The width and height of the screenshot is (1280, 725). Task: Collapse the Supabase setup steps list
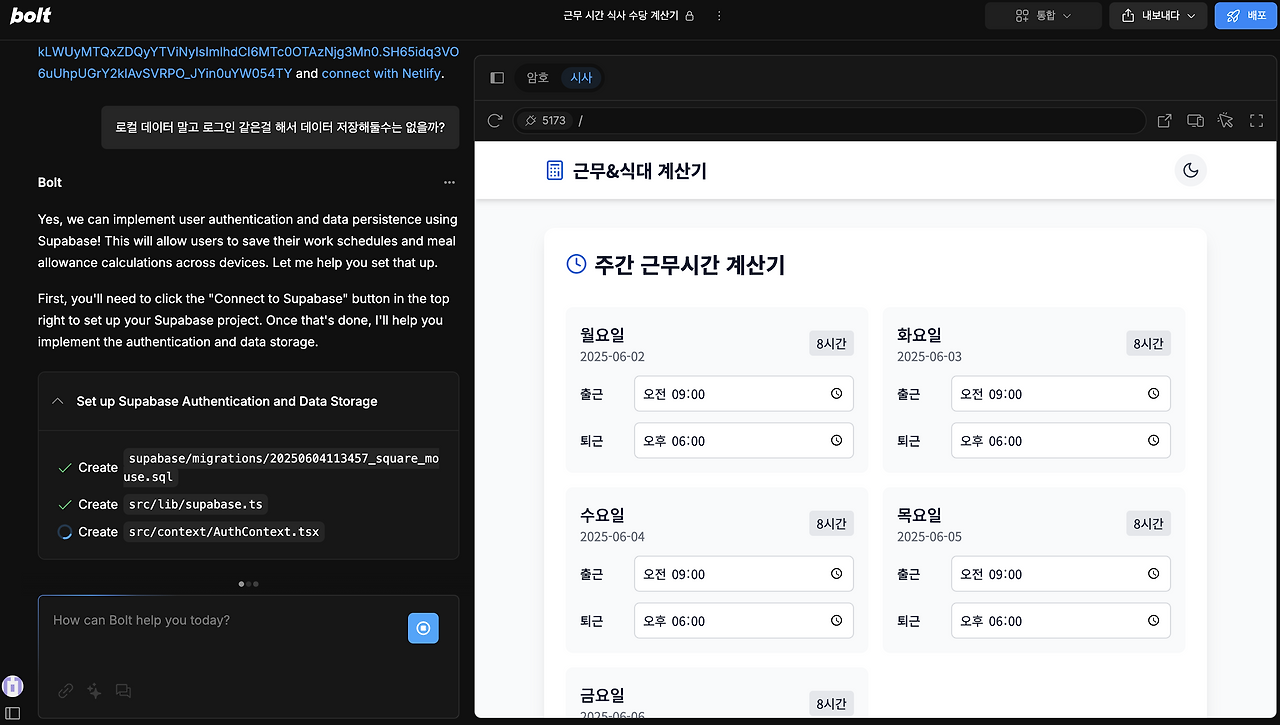(57, 401)
